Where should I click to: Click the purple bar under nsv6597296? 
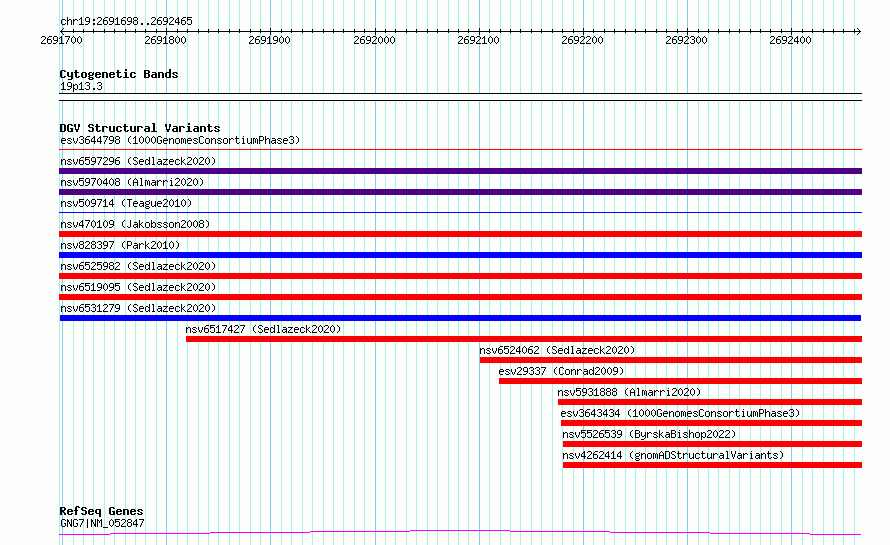(460, 171)
